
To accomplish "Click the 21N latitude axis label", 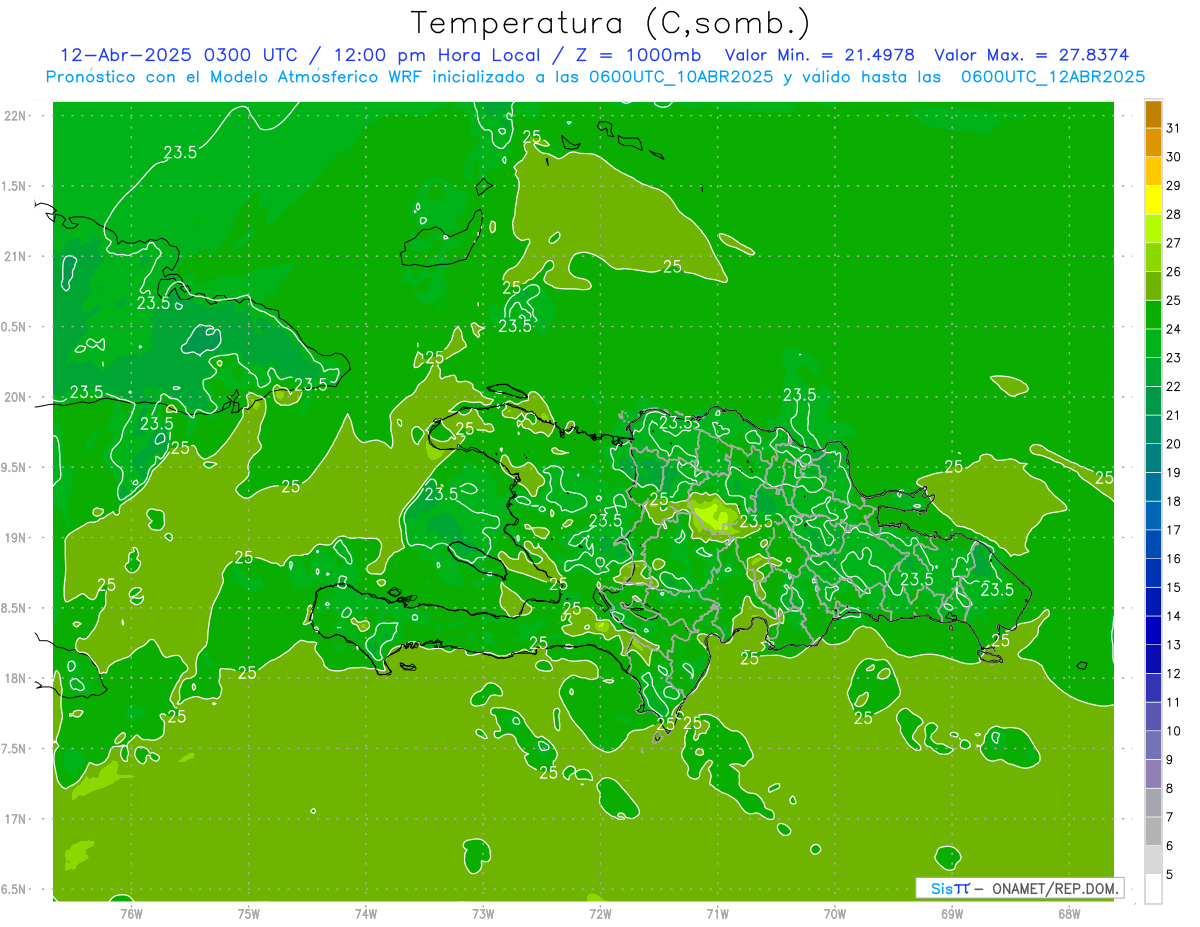I will pyautogui.click(x=14, y=256).
